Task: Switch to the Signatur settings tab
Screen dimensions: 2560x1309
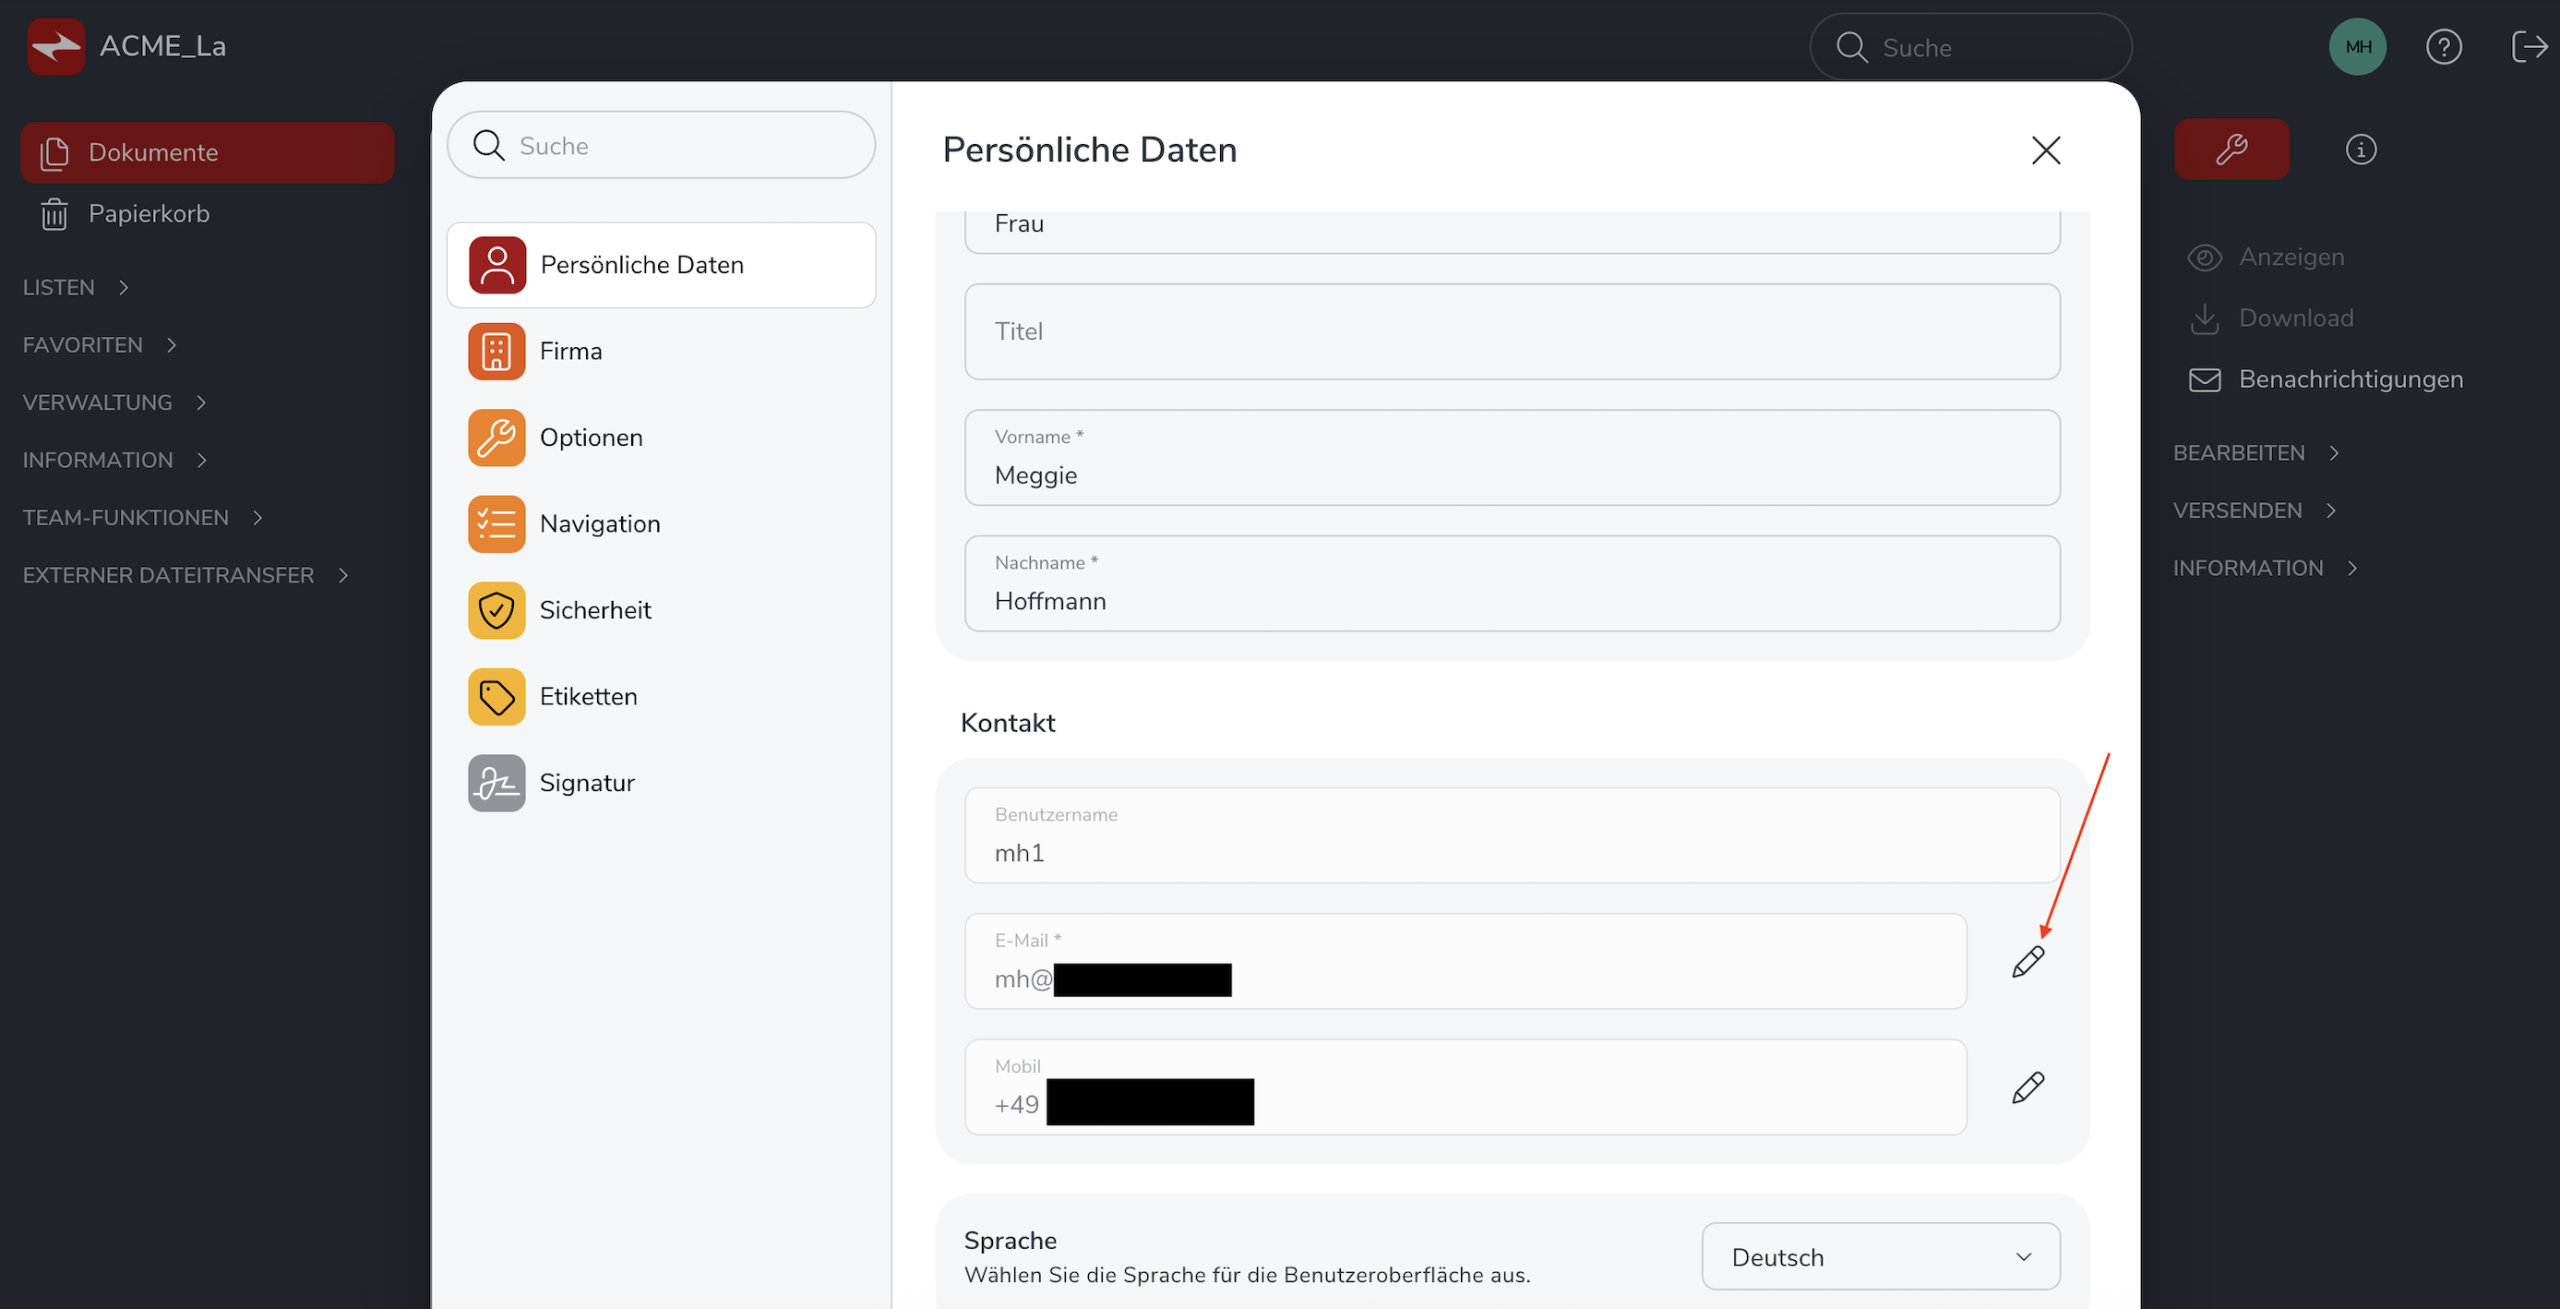Action: pos(586,783)
